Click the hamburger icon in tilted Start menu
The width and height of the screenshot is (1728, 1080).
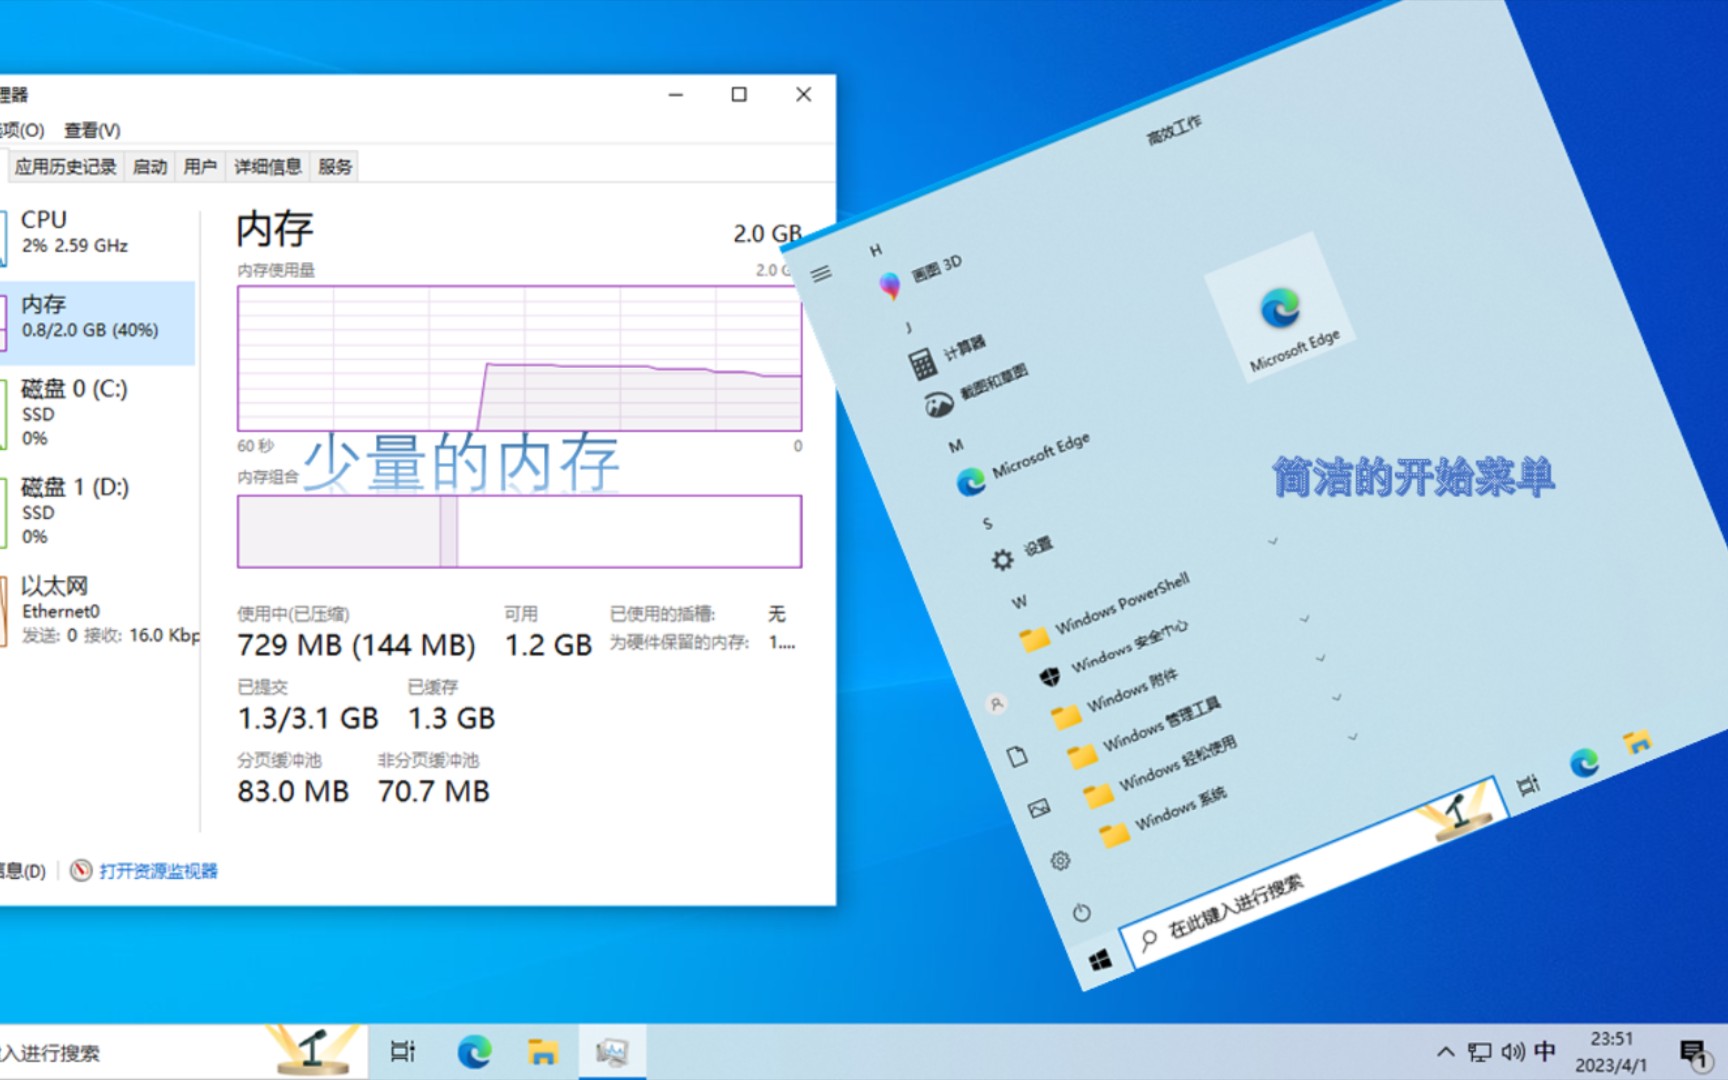coord(821,273)
